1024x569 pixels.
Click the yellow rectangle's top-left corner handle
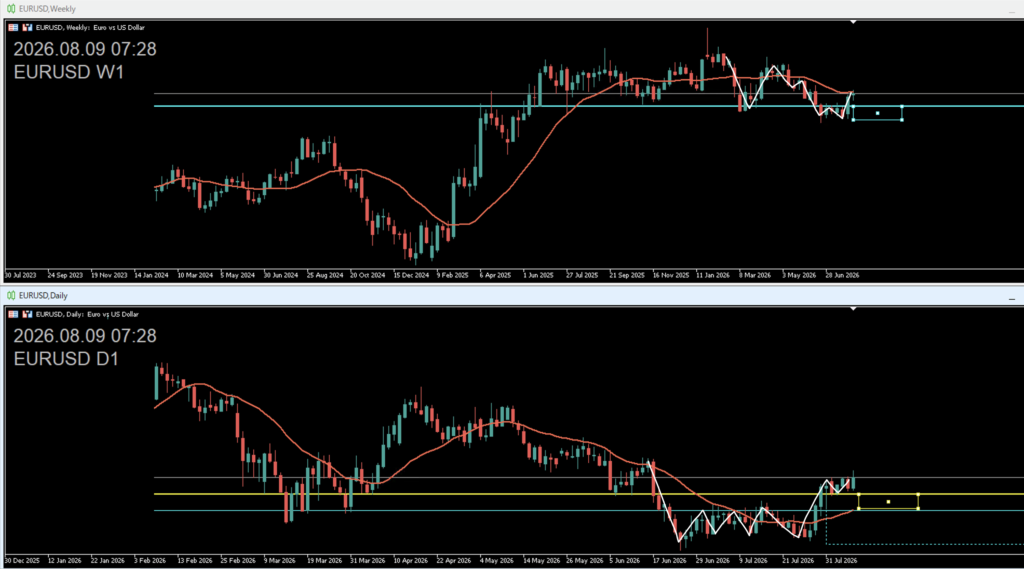click(859, 495)
